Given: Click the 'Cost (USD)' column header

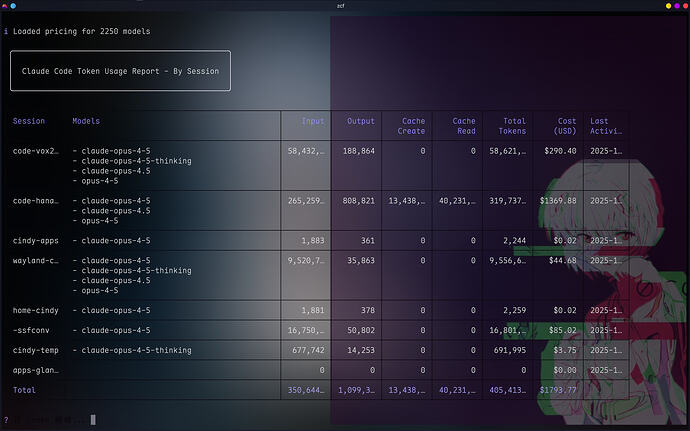Looking at the screenshot, I should pos(565,126).
